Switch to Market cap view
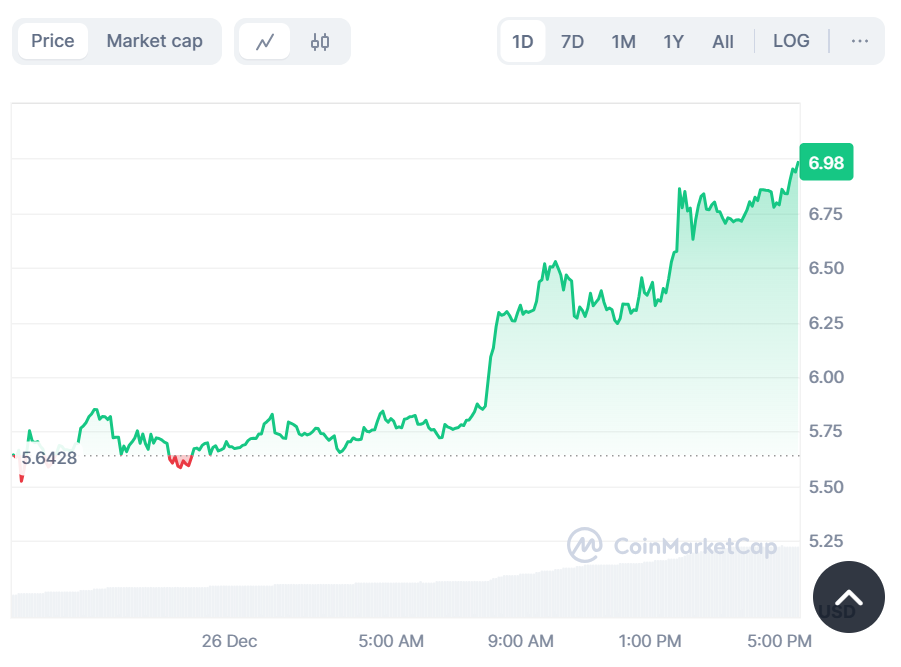 point(155,41)
